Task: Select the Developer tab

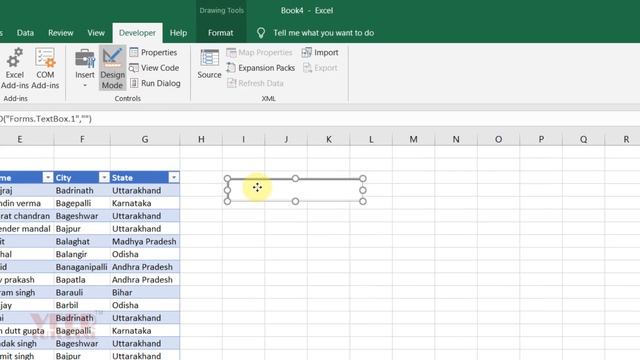Action: (x=137, y=33)
